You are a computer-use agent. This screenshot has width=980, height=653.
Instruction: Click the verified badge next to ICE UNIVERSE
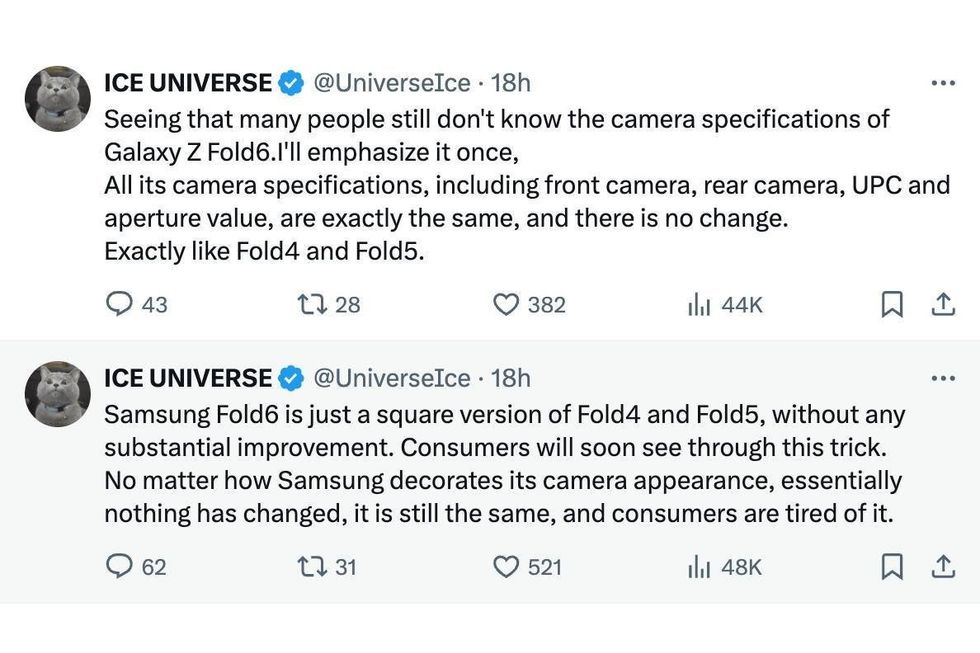291,83
